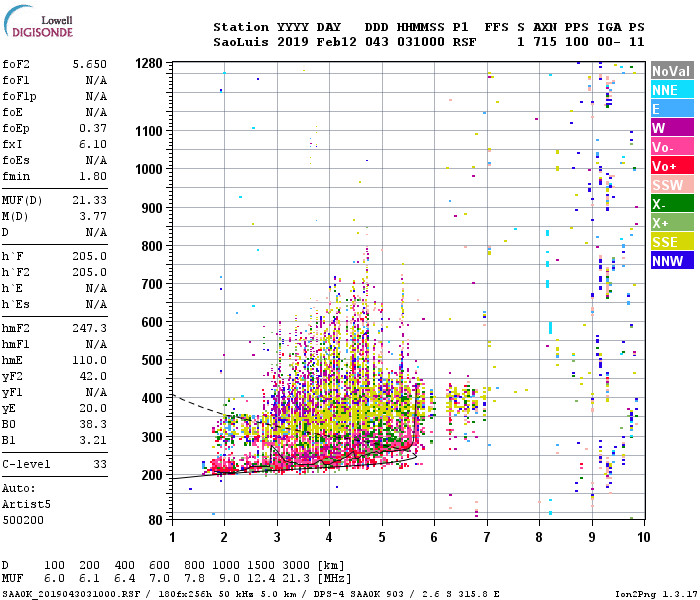Select the W purple legend swatch
Viewport: 700px width, 600px height.
click(672, 128)
